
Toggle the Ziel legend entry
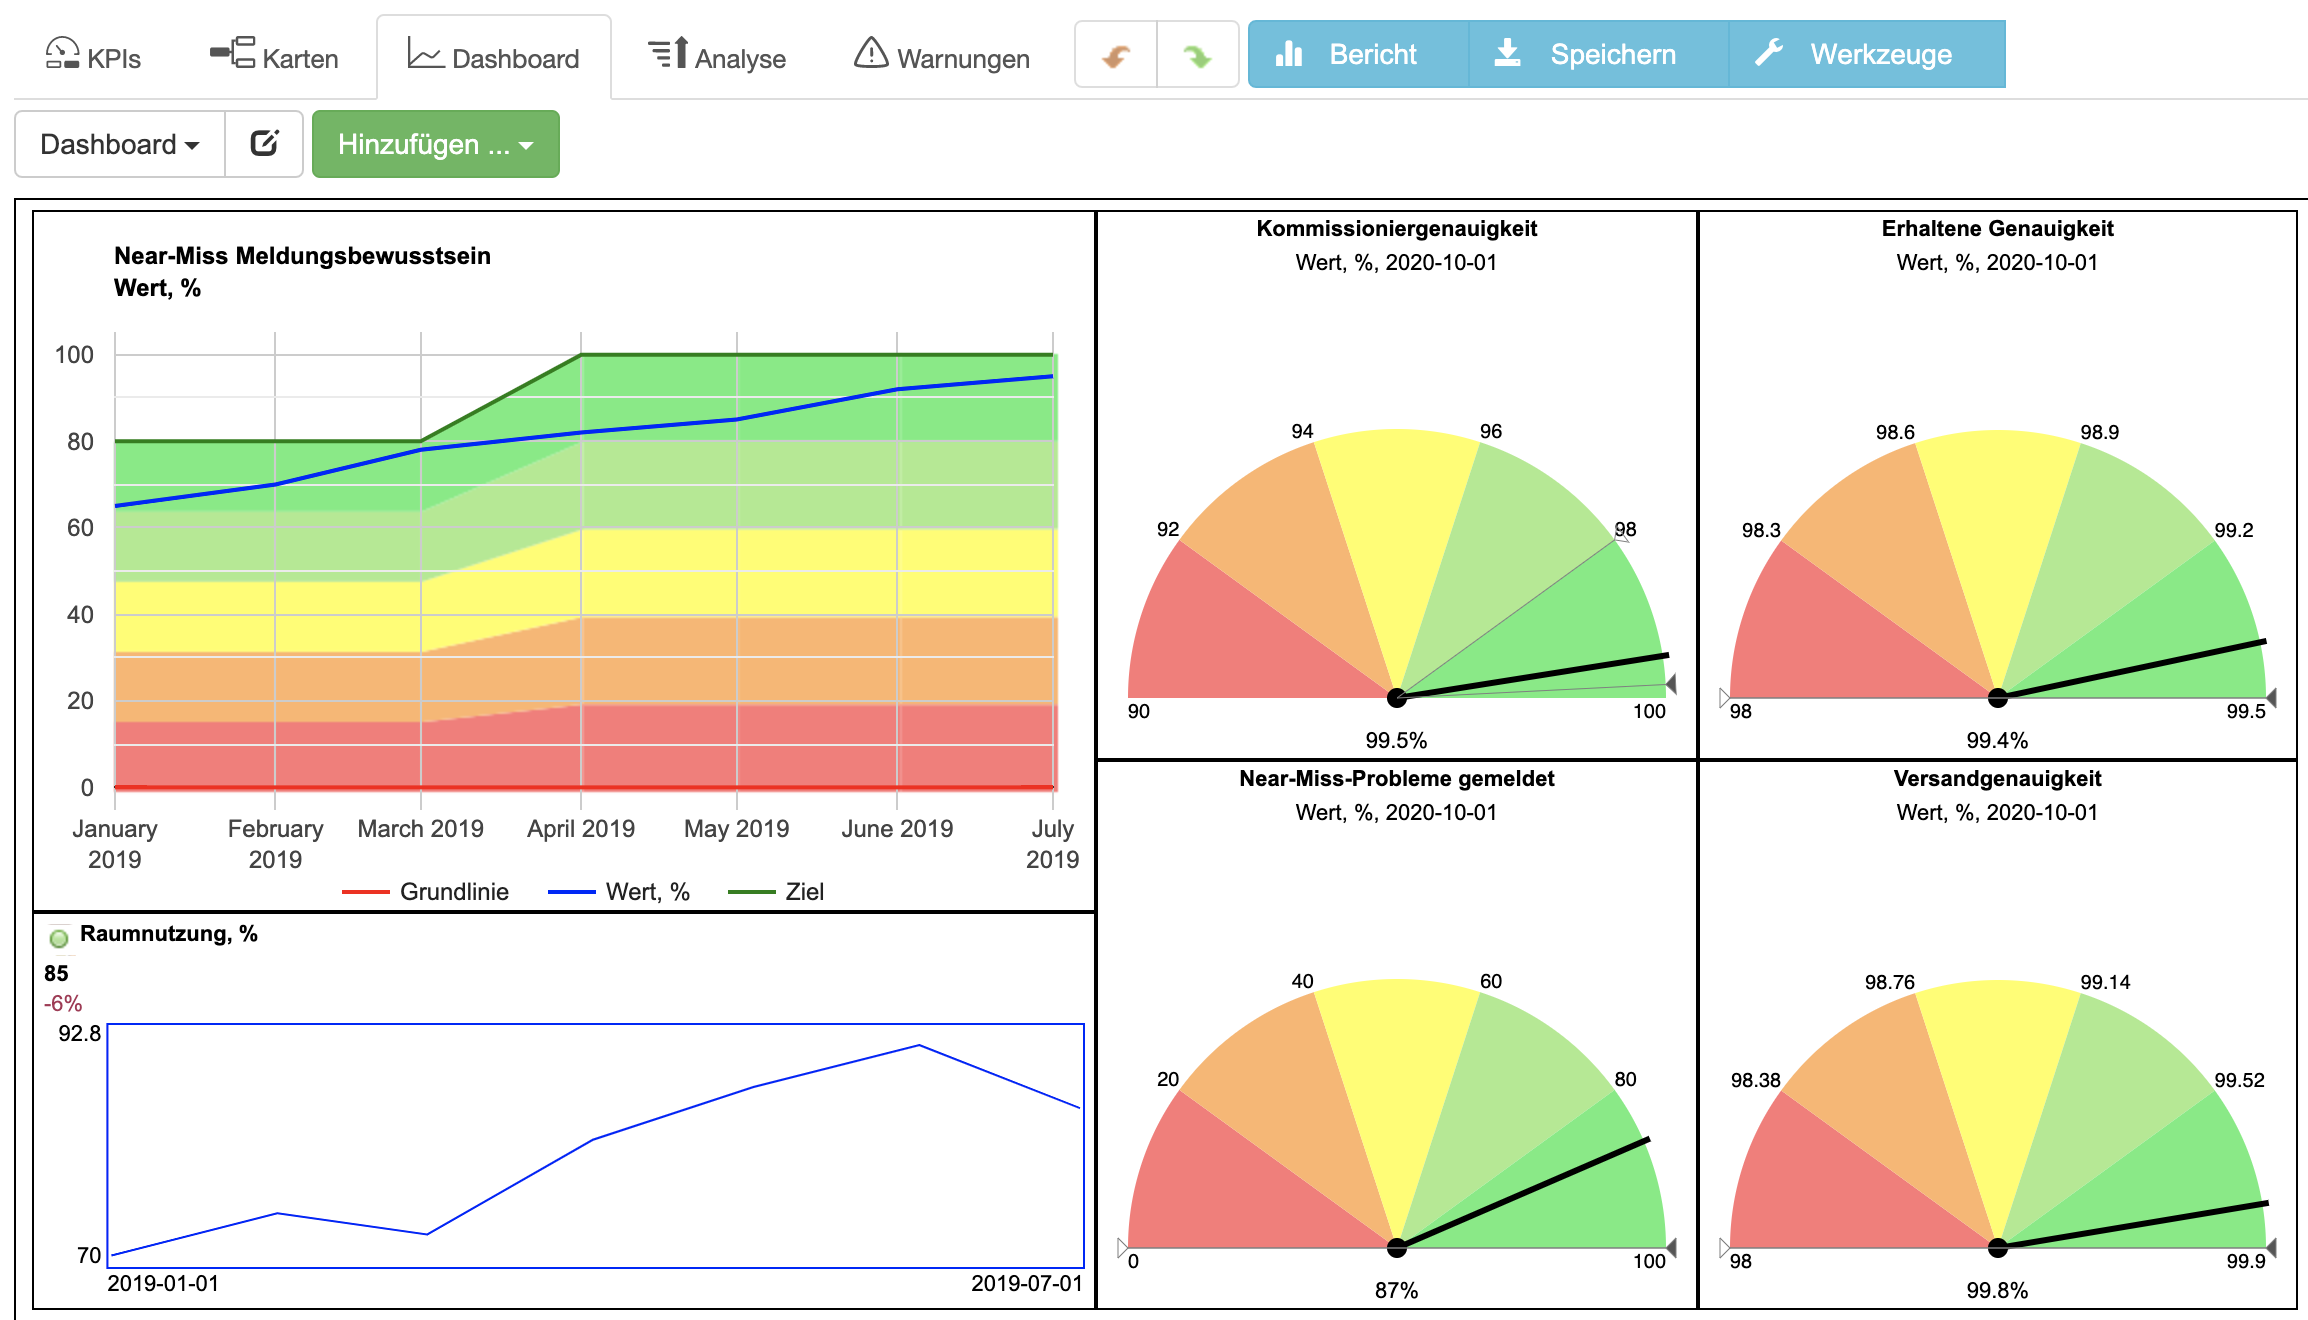click(776, 891)
